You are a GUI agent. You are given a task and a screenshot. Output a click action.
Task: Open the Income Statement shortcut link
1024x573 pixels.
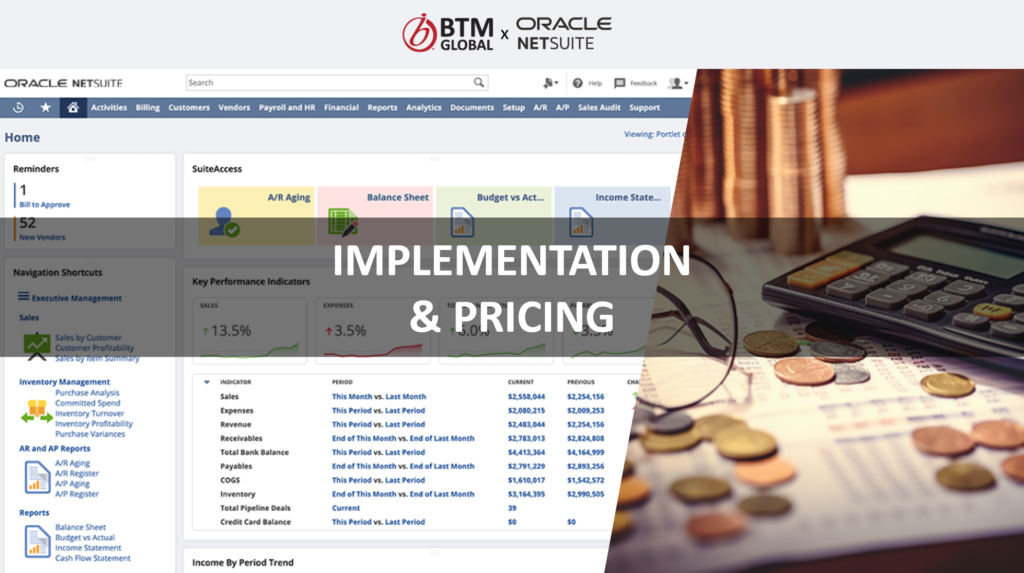click(x=88, y=548)
